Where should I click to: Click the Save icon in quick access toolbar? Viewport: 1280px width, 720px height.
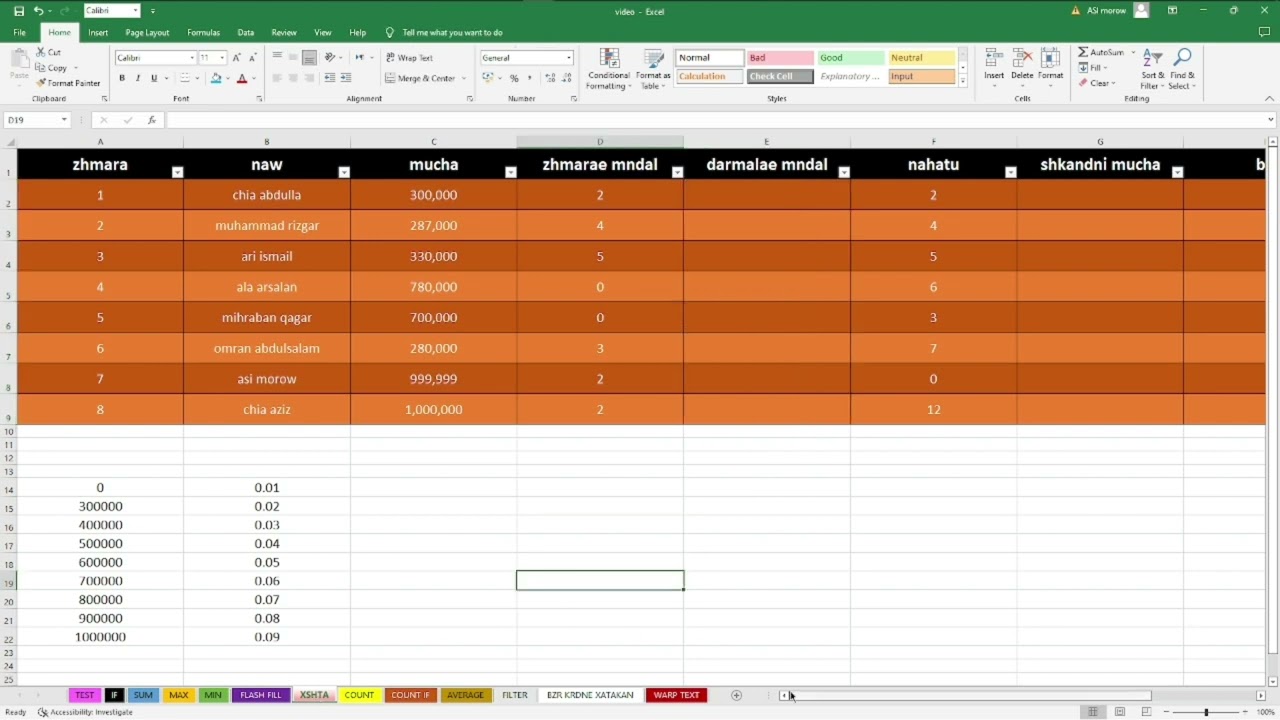click(19, 11)
